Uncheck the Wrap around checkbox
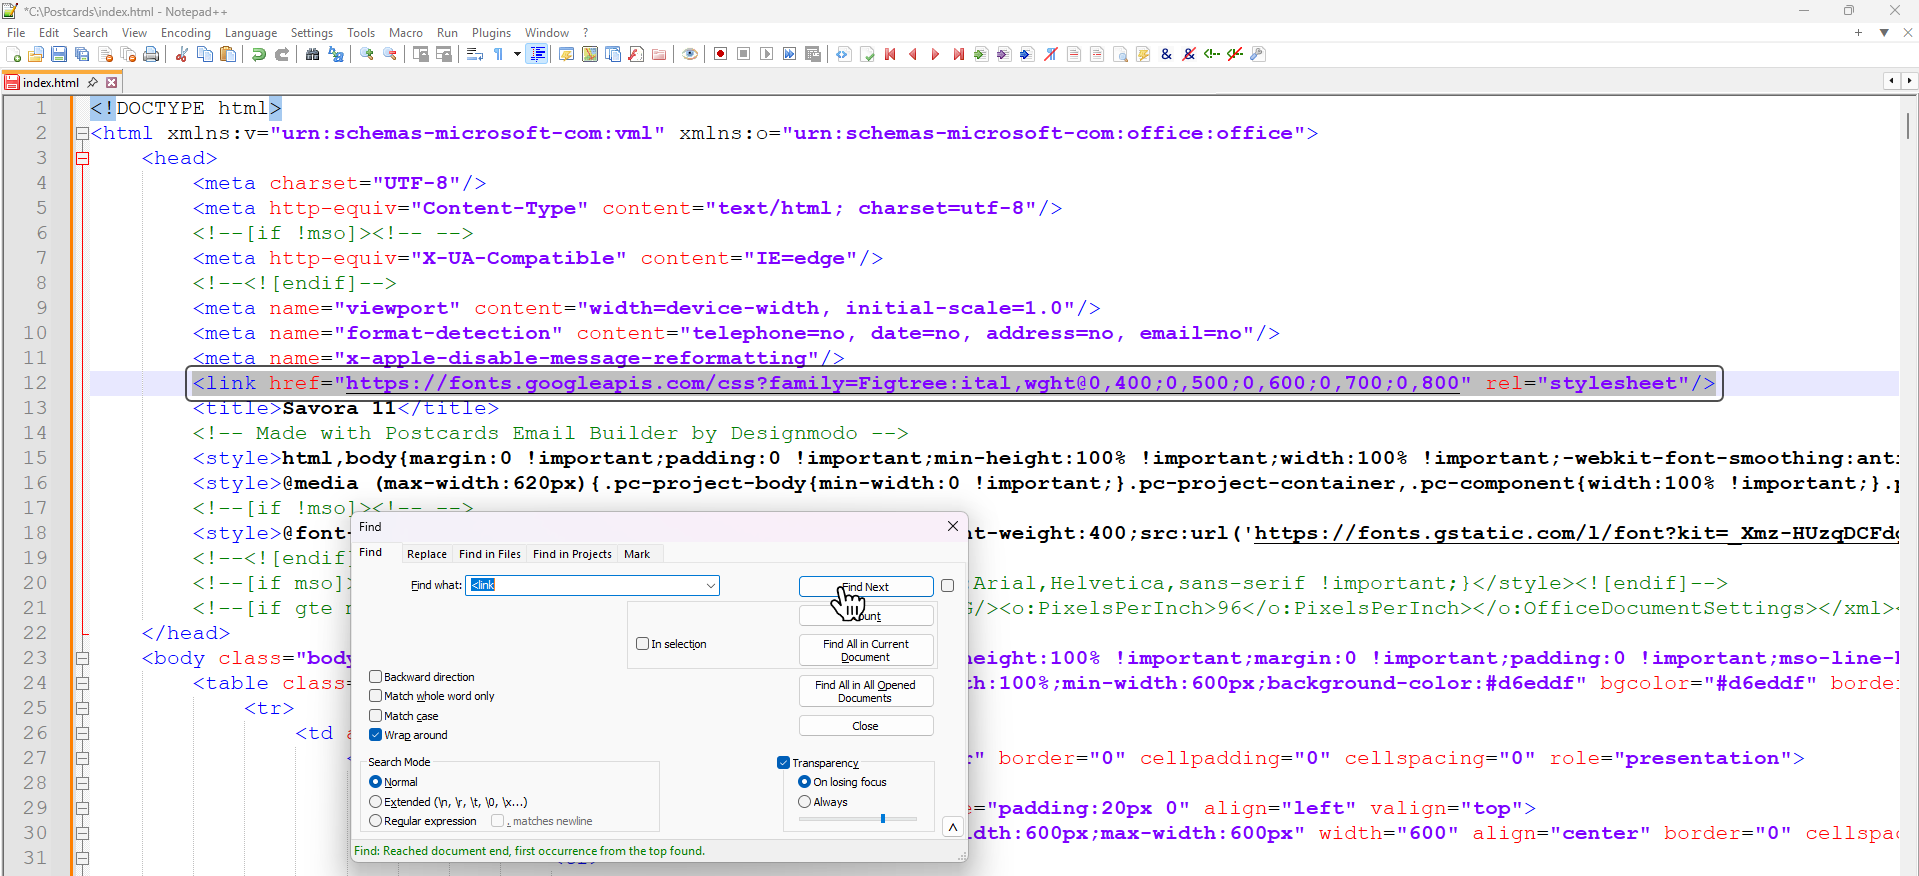The height and width of the screenshot is (876, 1919). (376, 735)
